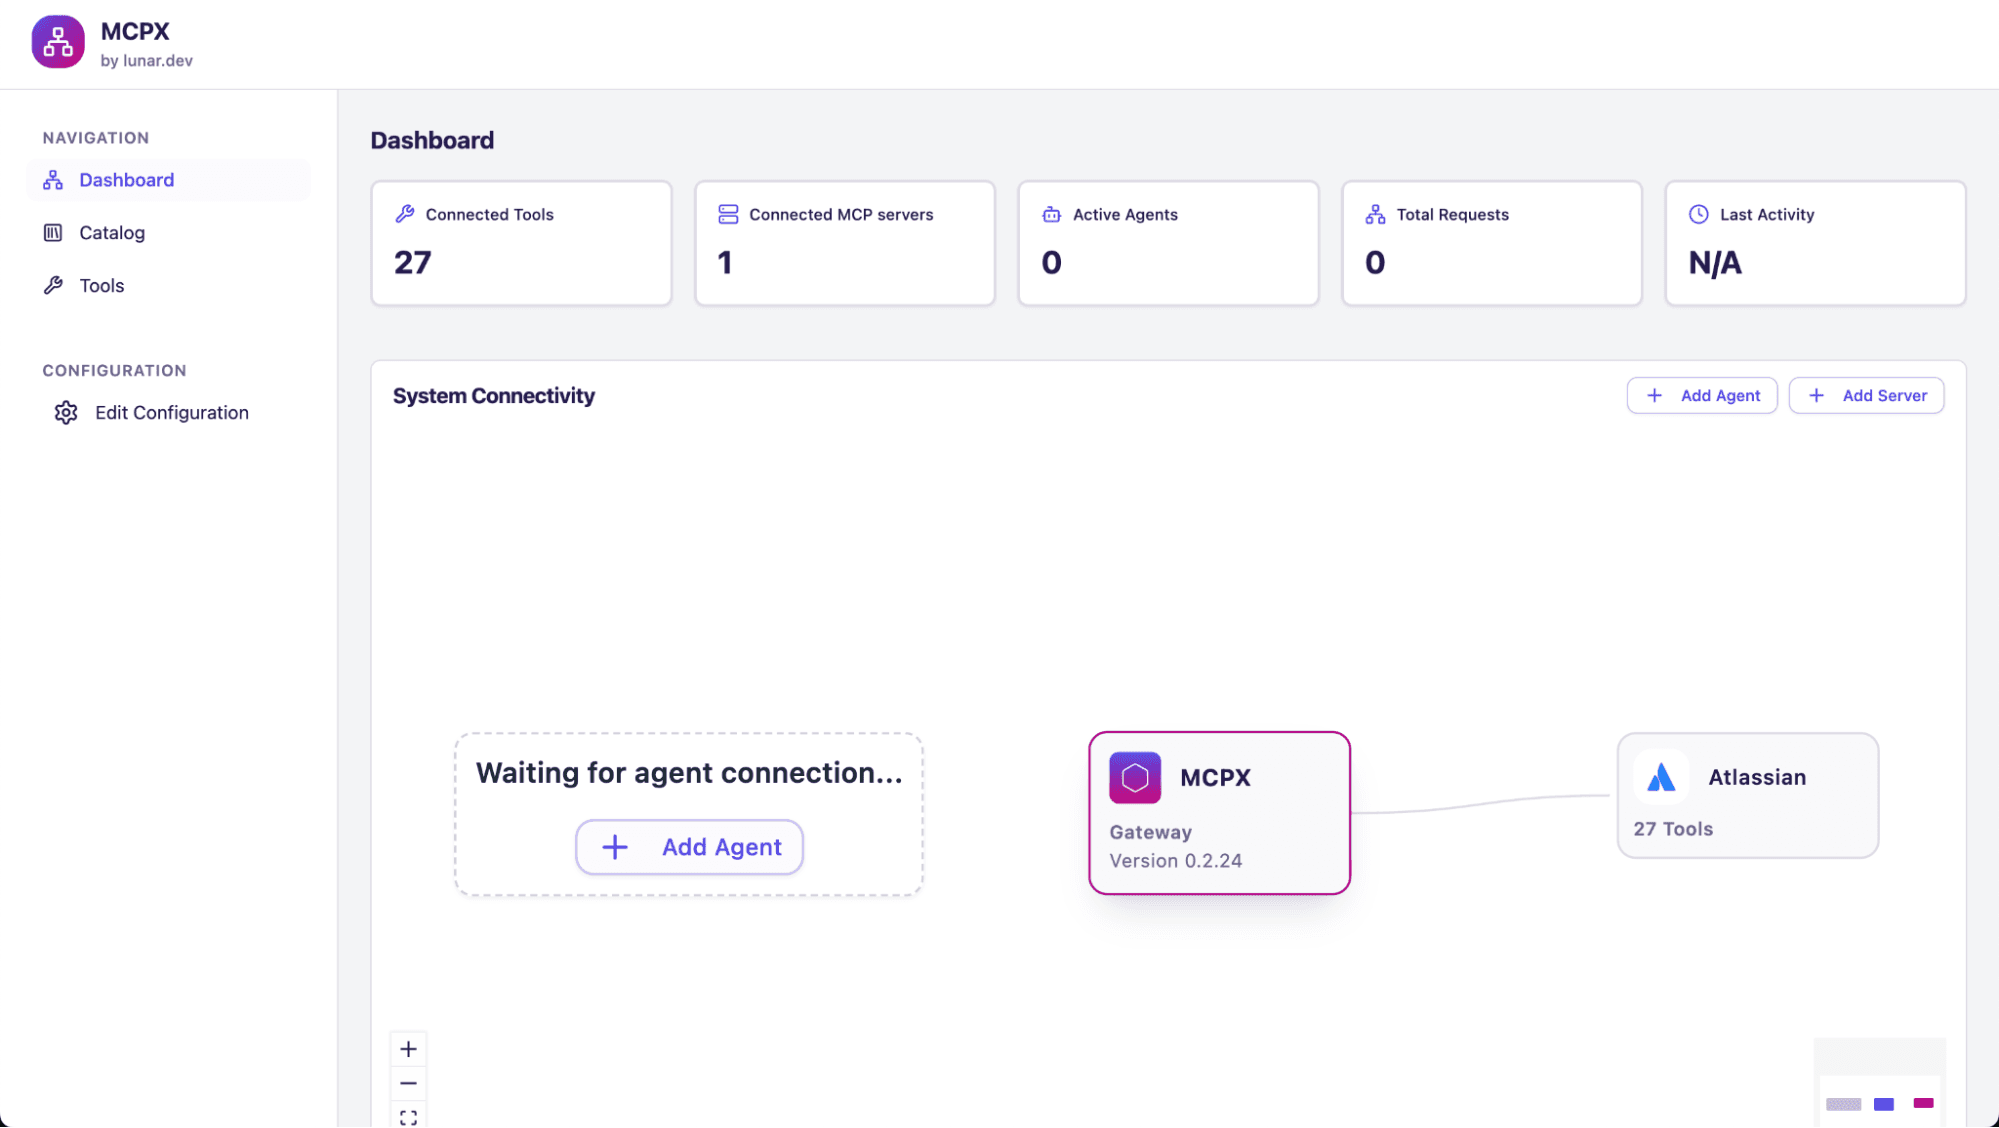The image size is (1999, 1128).
Task: Click the Connected Tools wrench icon
Action: 405,214
